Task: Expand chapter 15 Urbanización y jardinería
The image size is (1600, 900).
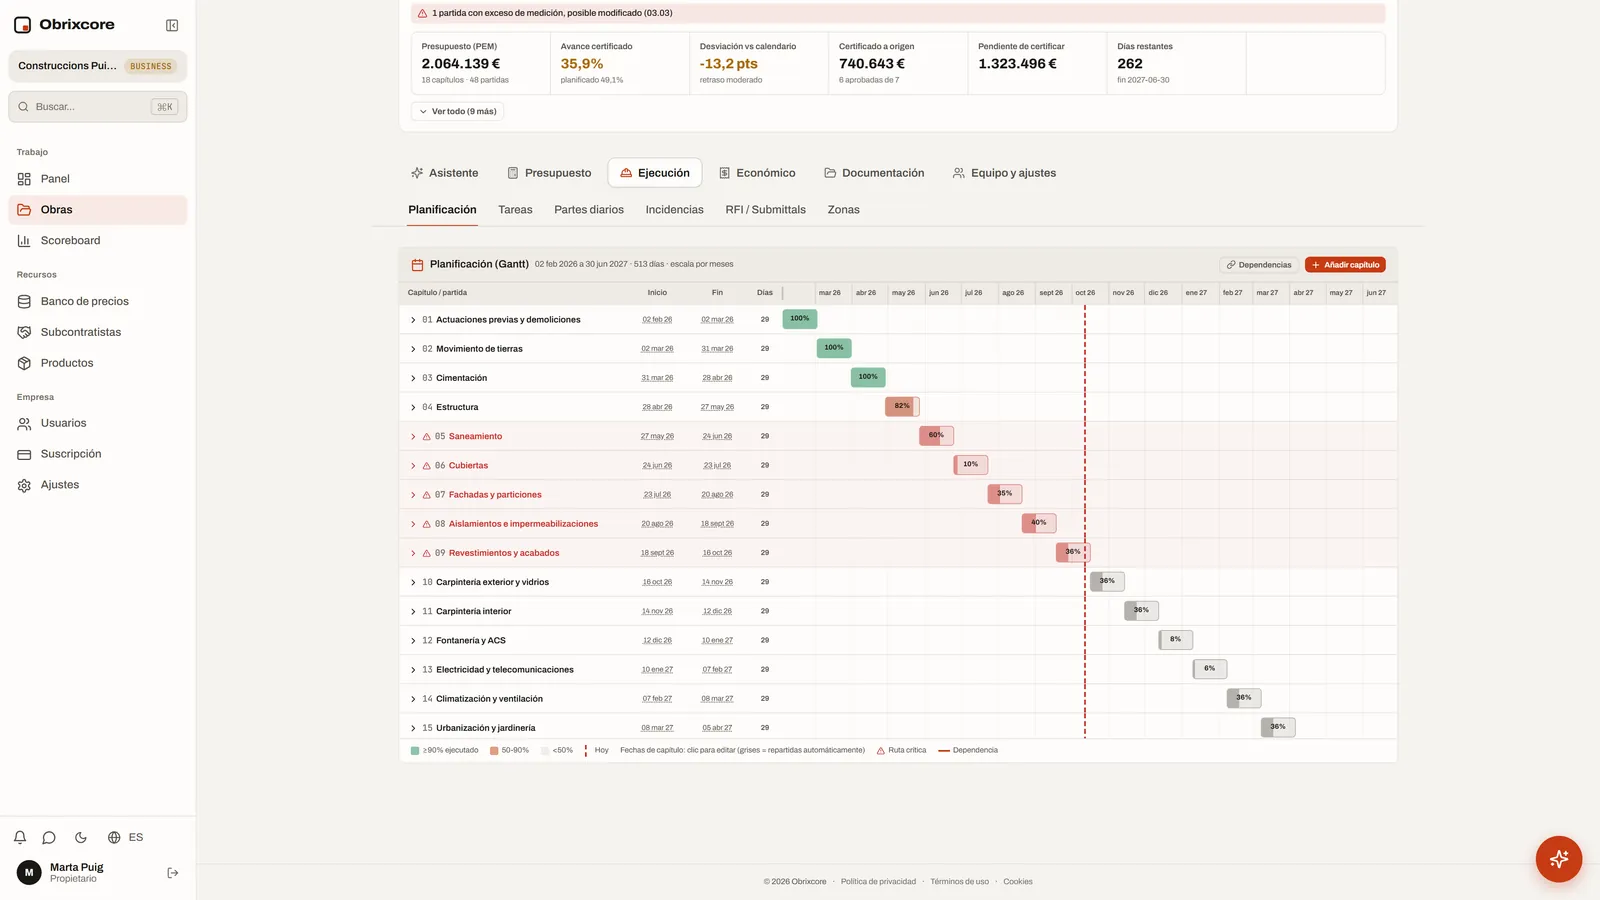Action: point(413,728)
